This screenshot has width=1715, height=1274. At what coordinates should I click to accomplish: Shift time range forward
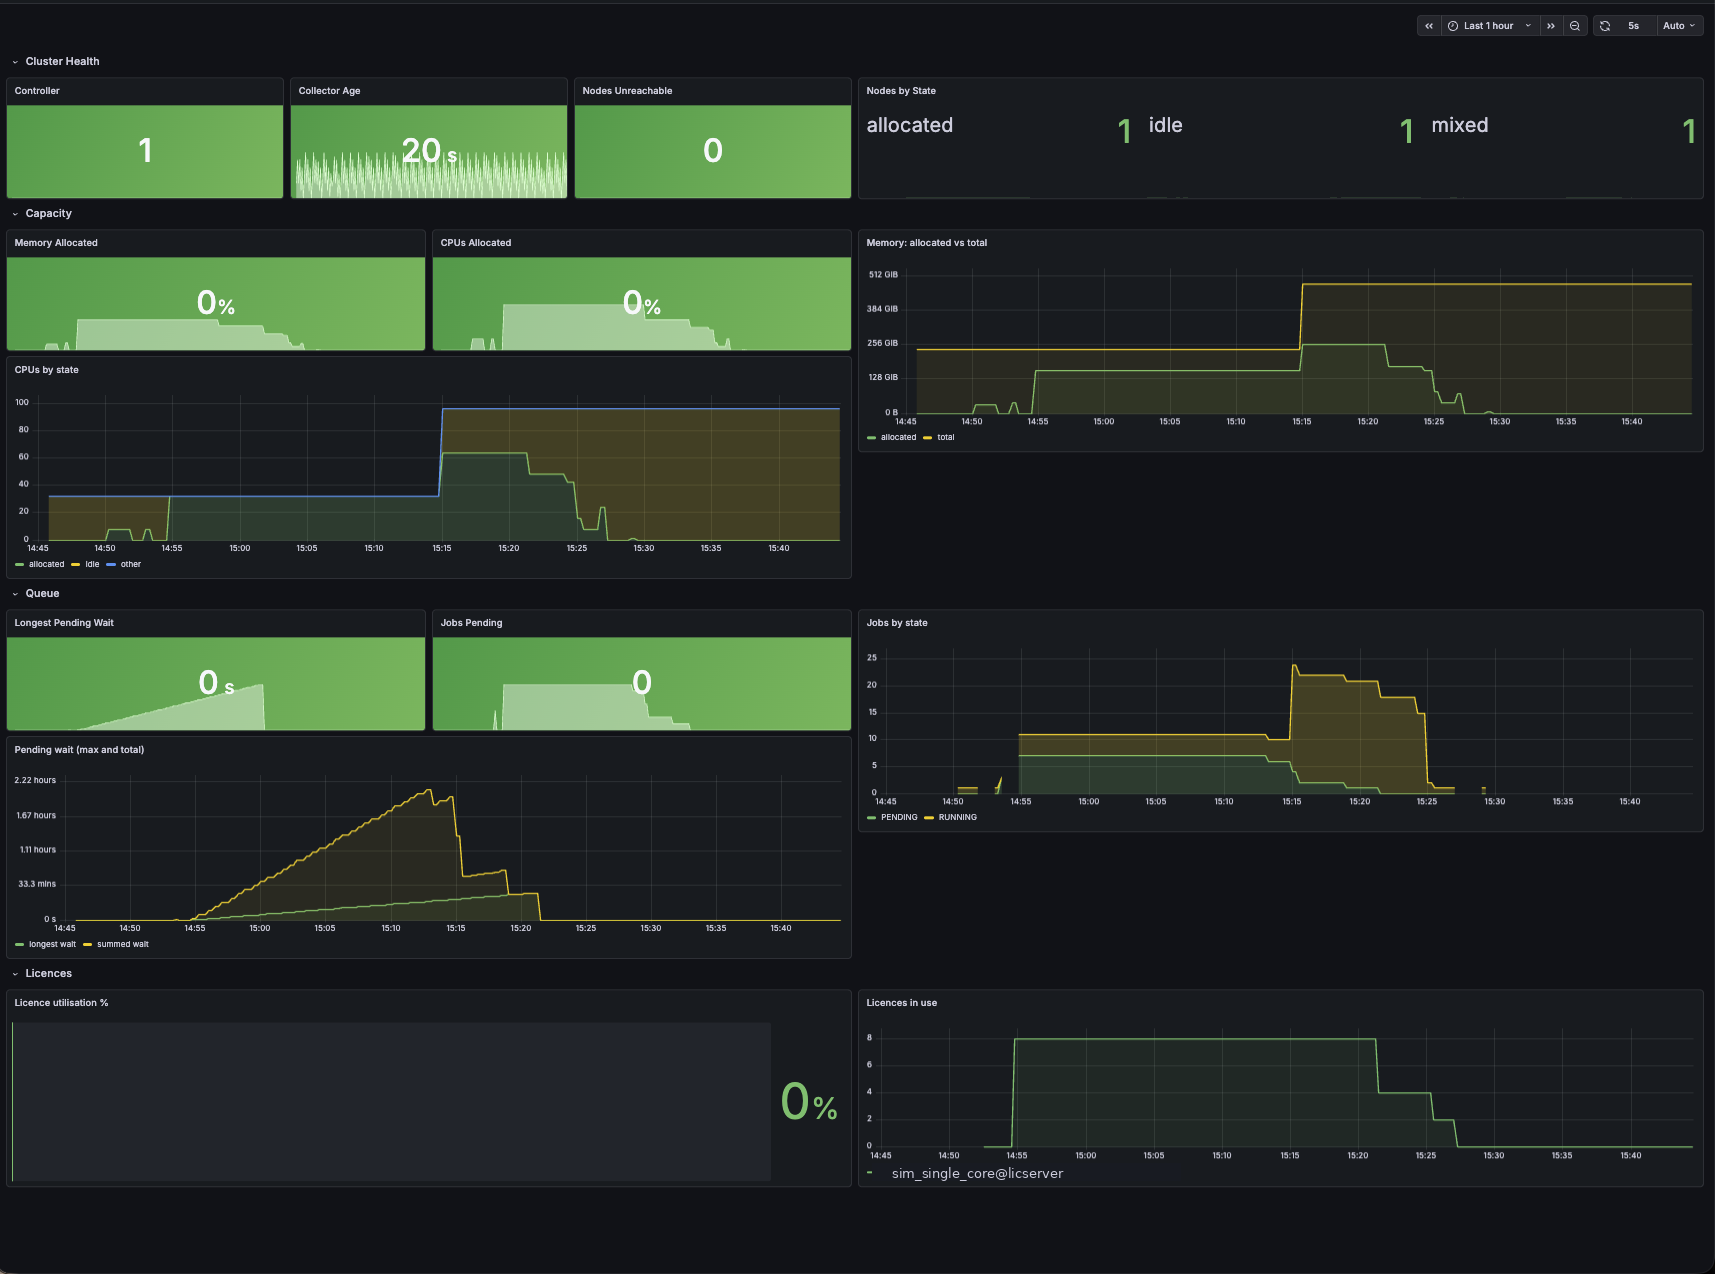tap(1551, 26)
